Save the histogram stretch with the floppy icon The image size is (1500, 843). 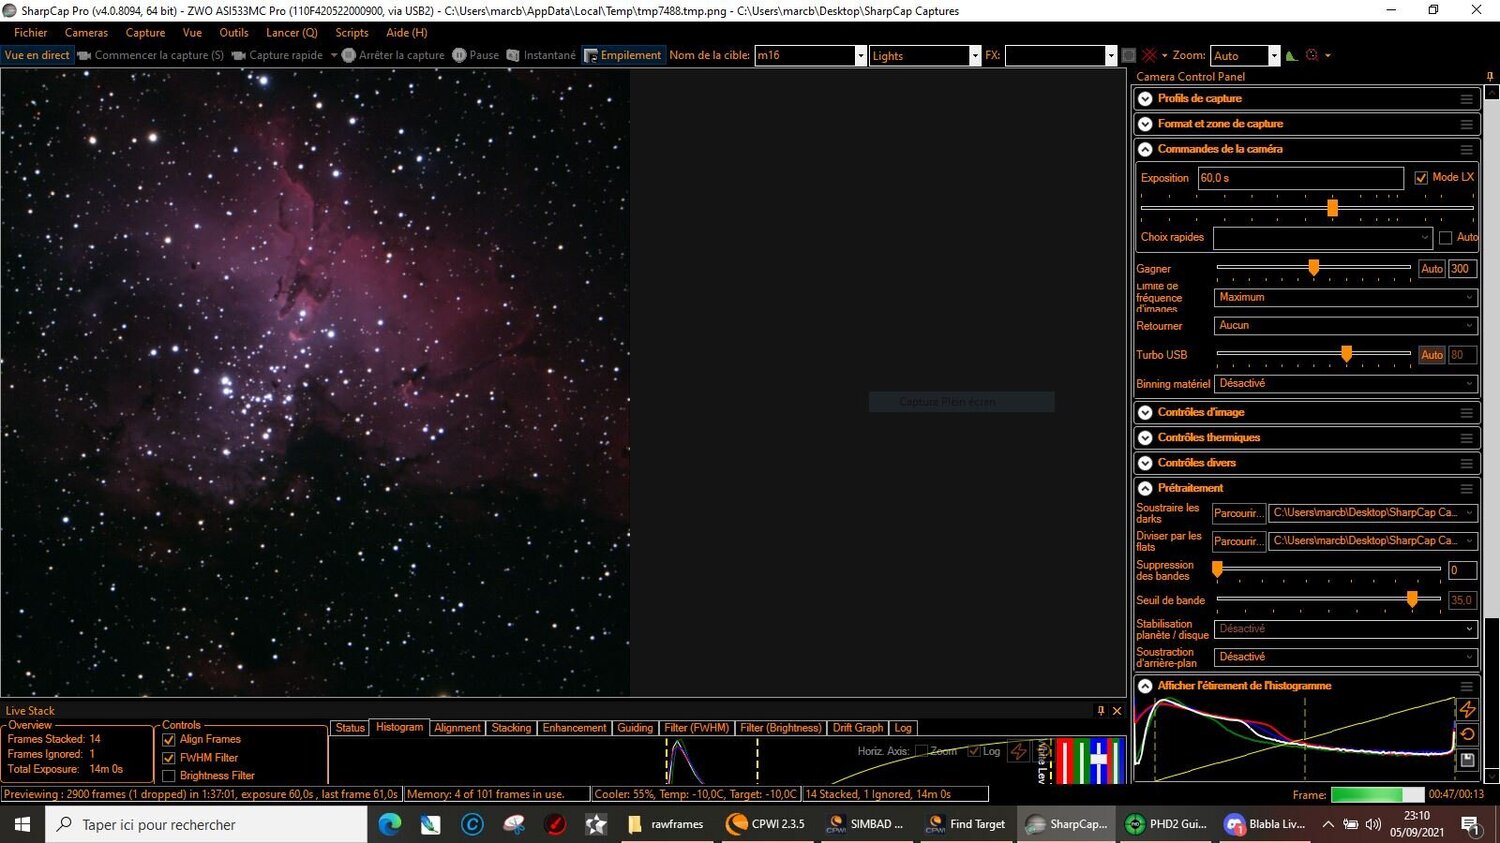click(x=1467, y=760)
